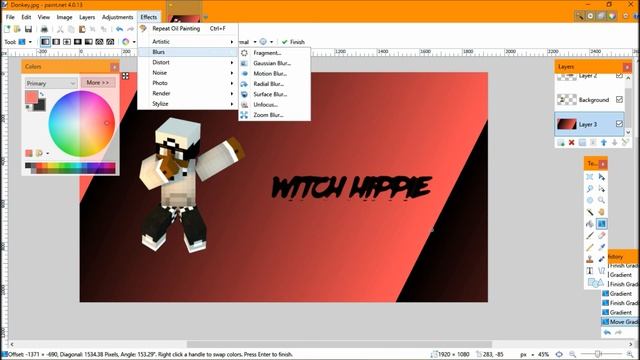Click the Save icon in toolbar
Screen dimensions: 640x360
(x=28, y=29)
